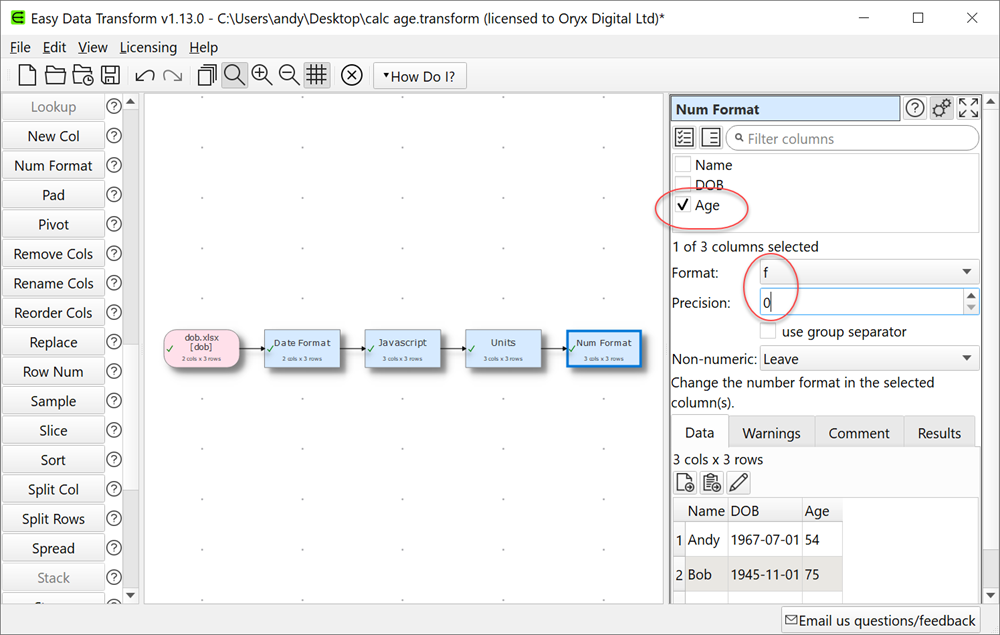Select the pencil edit icon above the results table
Screen dimensions: 1000x635
click(738, 482)
